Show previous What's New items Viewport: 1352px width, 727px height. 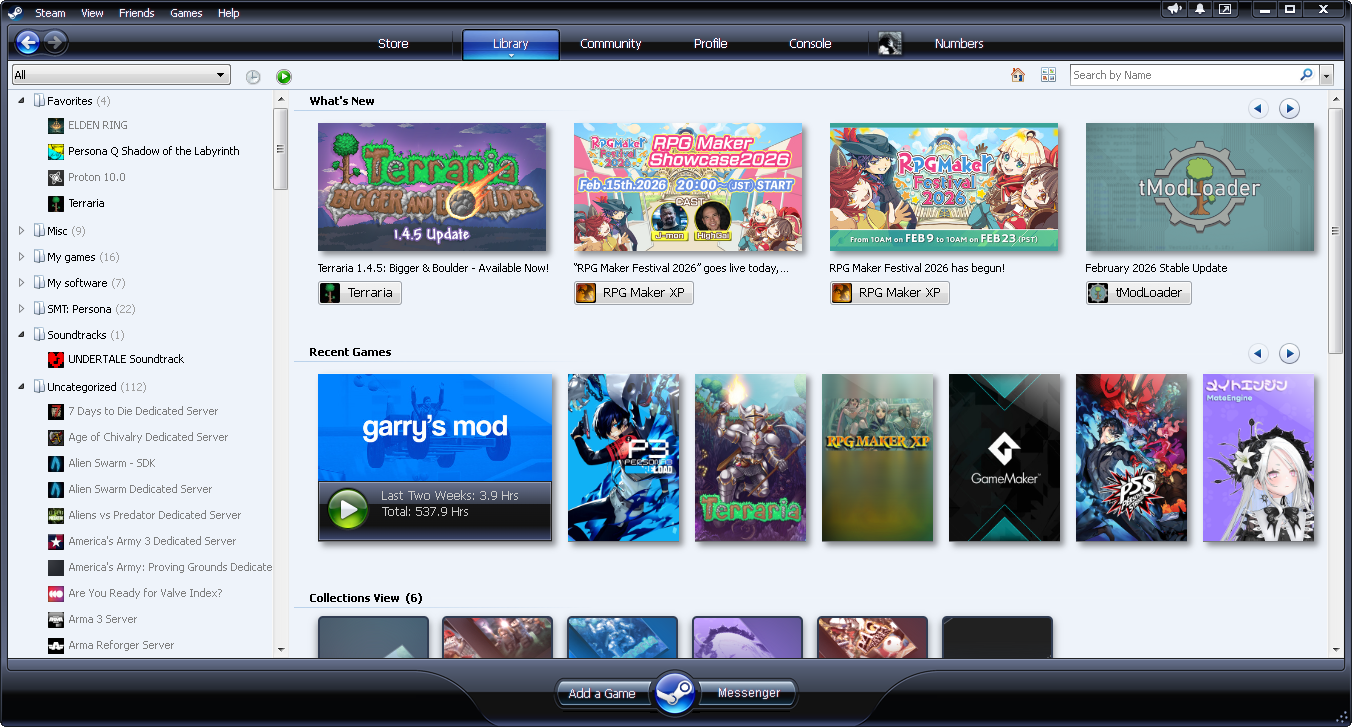(1259, 108)
